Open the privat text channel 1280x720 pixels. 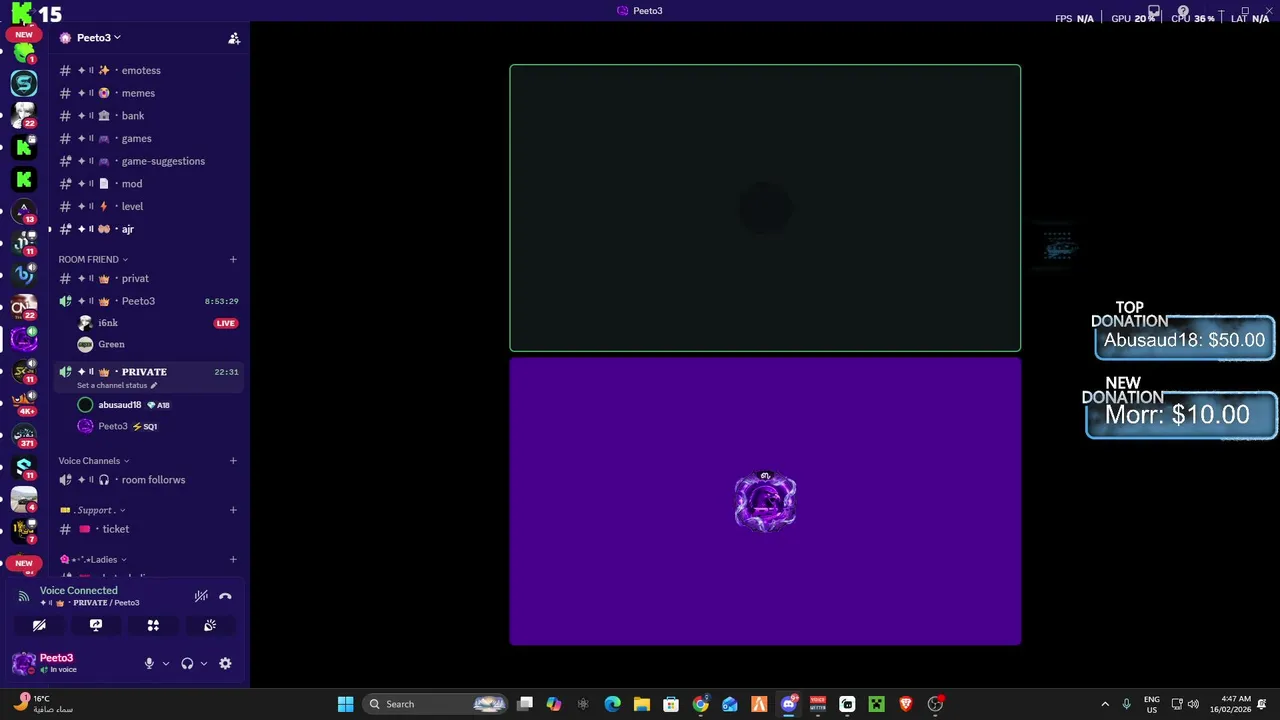148,279
